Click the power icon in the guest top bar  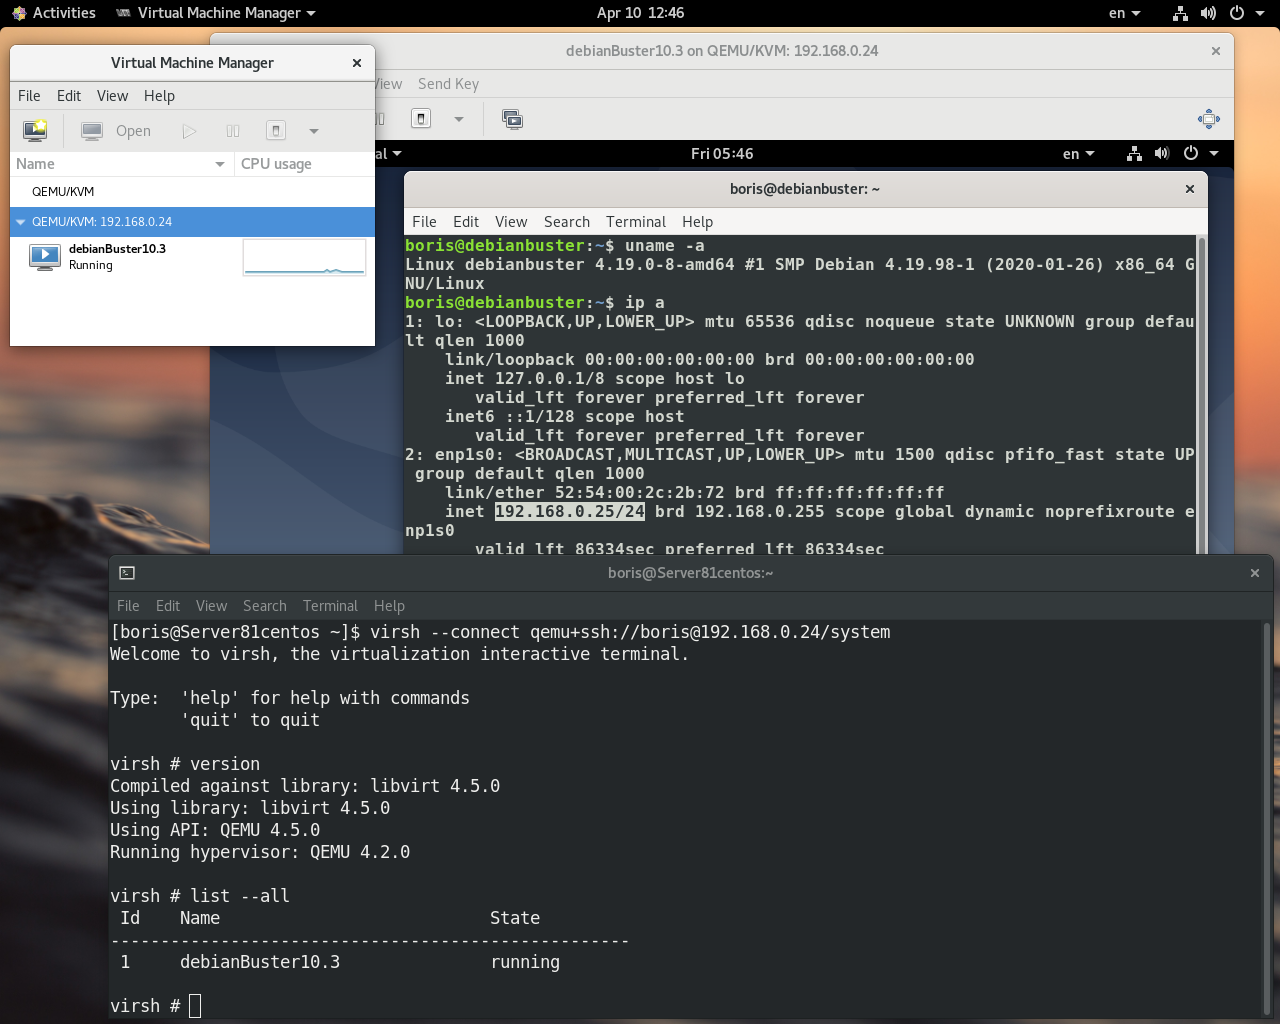(x=1190, y=153)
